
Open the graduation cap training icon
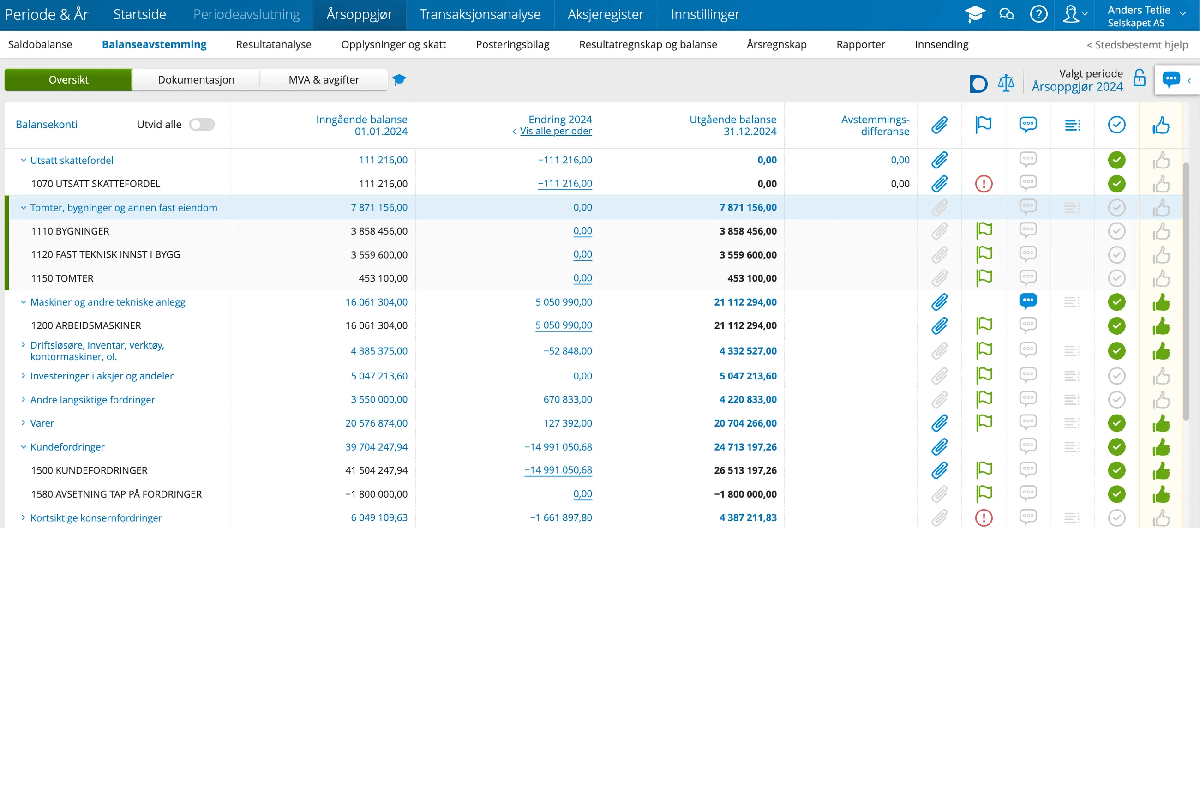tap(973, 14)
